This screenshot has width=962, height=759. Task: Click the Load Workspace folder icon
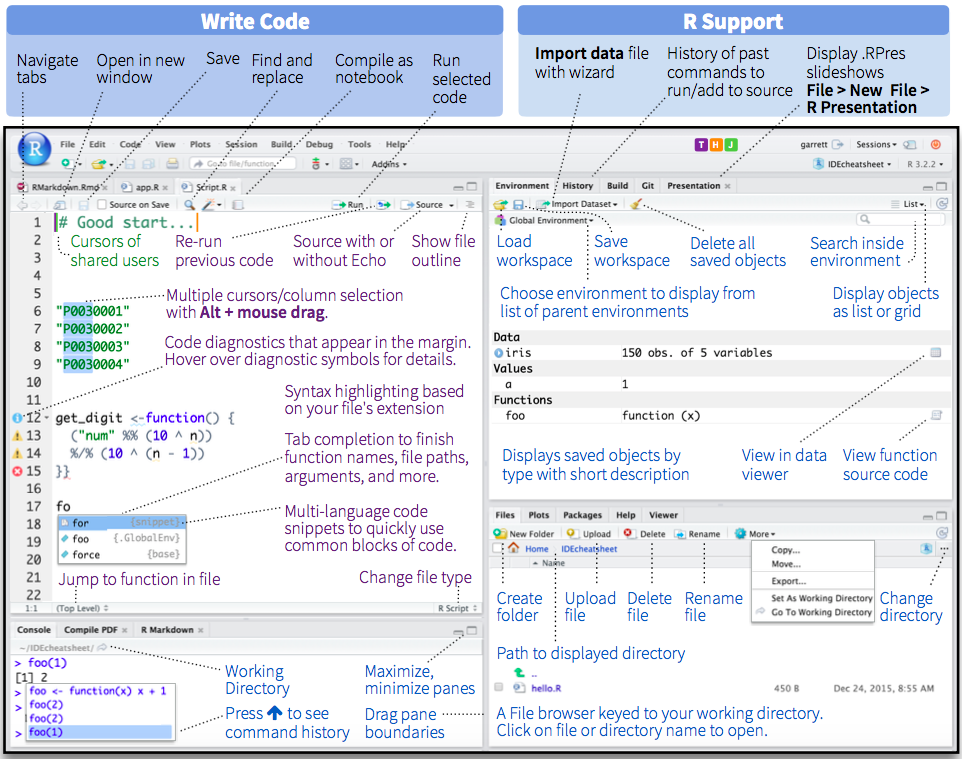pyautogui.click(x=501, y=204)
